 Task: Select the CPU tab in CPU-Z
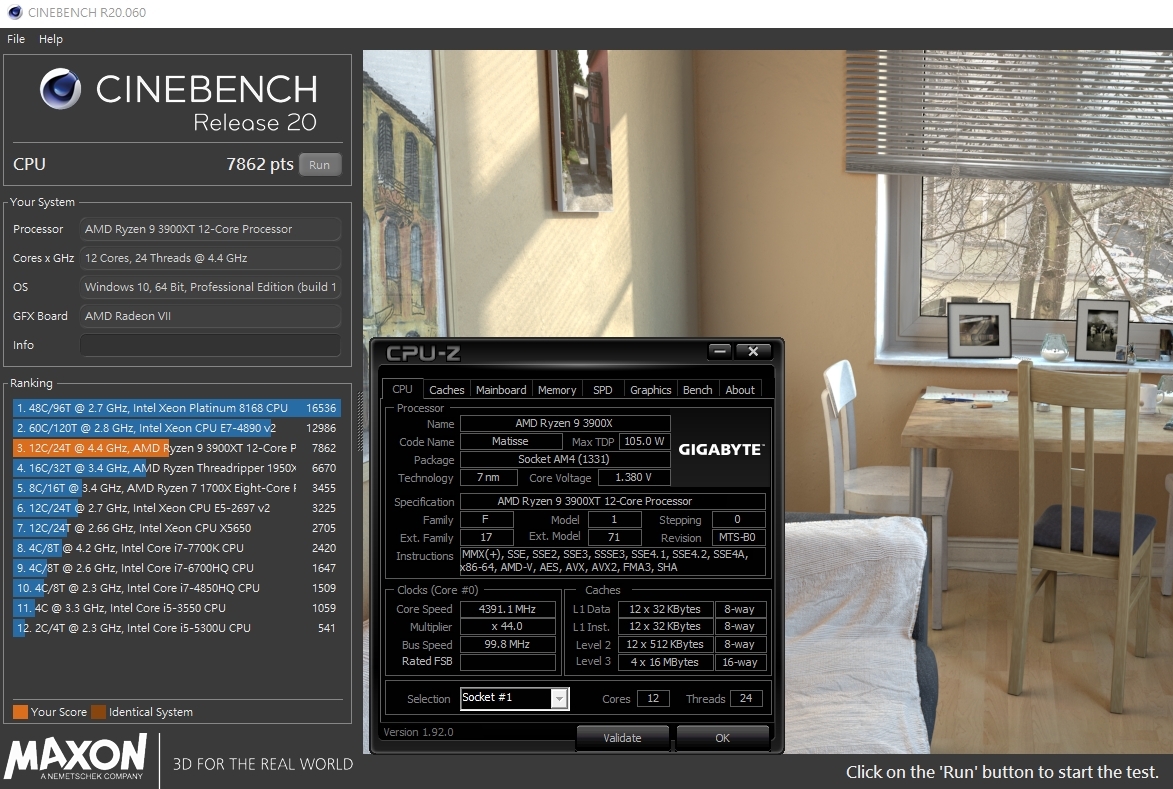(x=402, y=389)
